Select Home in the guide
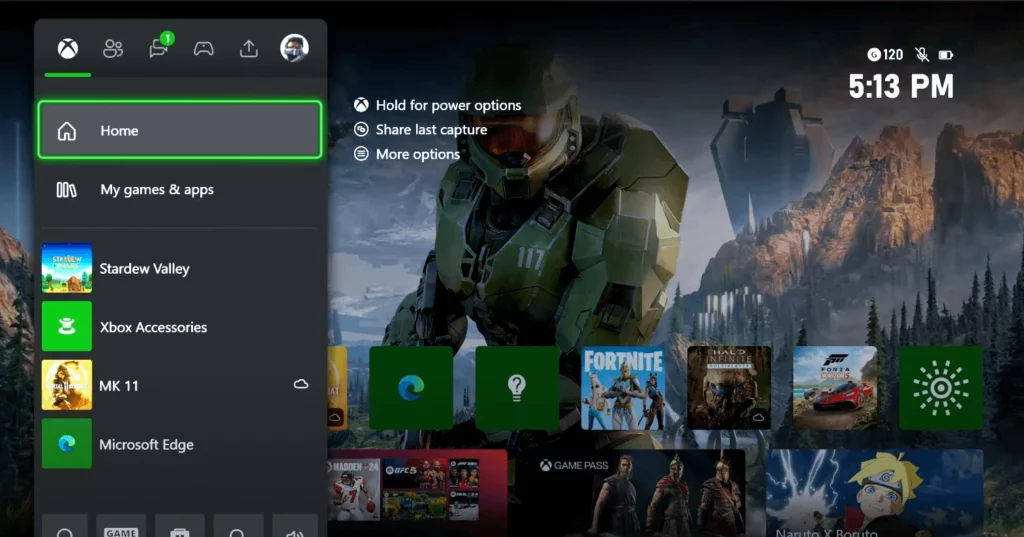The width and height of the screenshot is (1024, 537). click(180, 129)
